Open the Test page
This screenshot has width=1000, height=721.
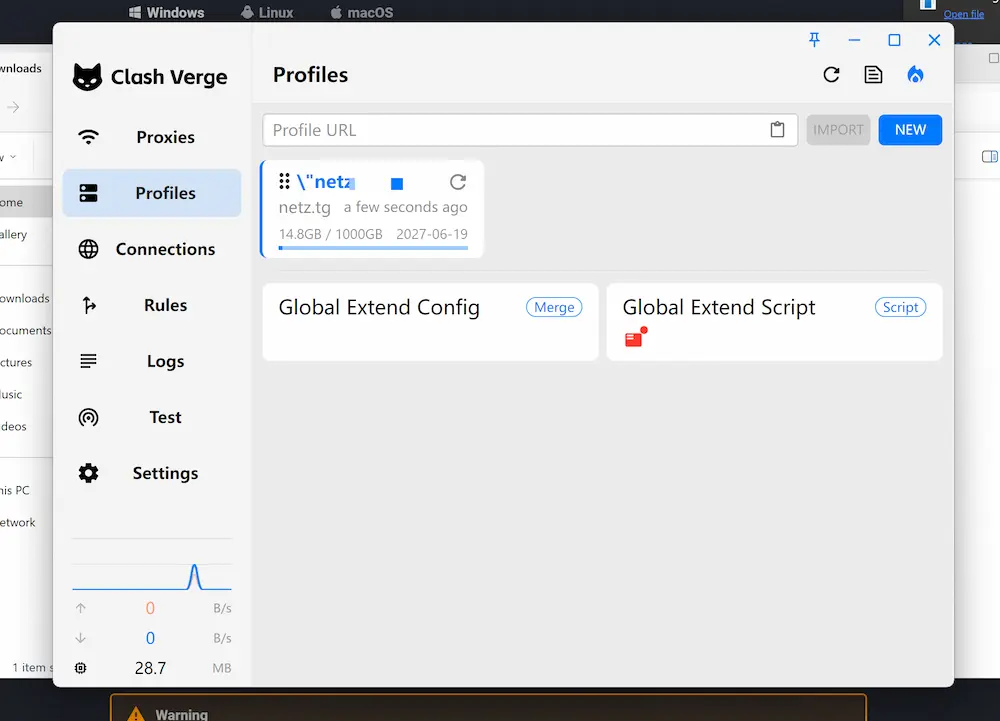[152, 418]
